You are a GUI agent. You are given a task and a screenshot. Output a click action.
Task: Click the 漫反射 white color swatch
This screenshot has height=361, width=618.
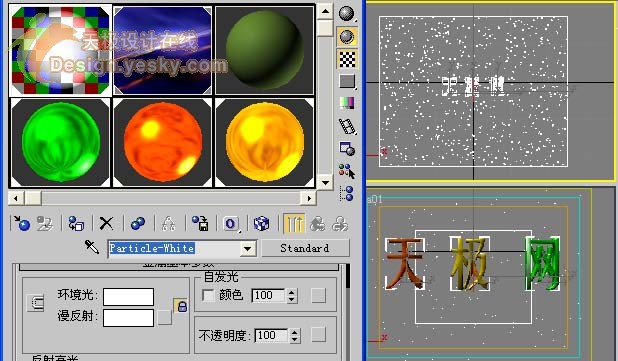pos(128,318)
